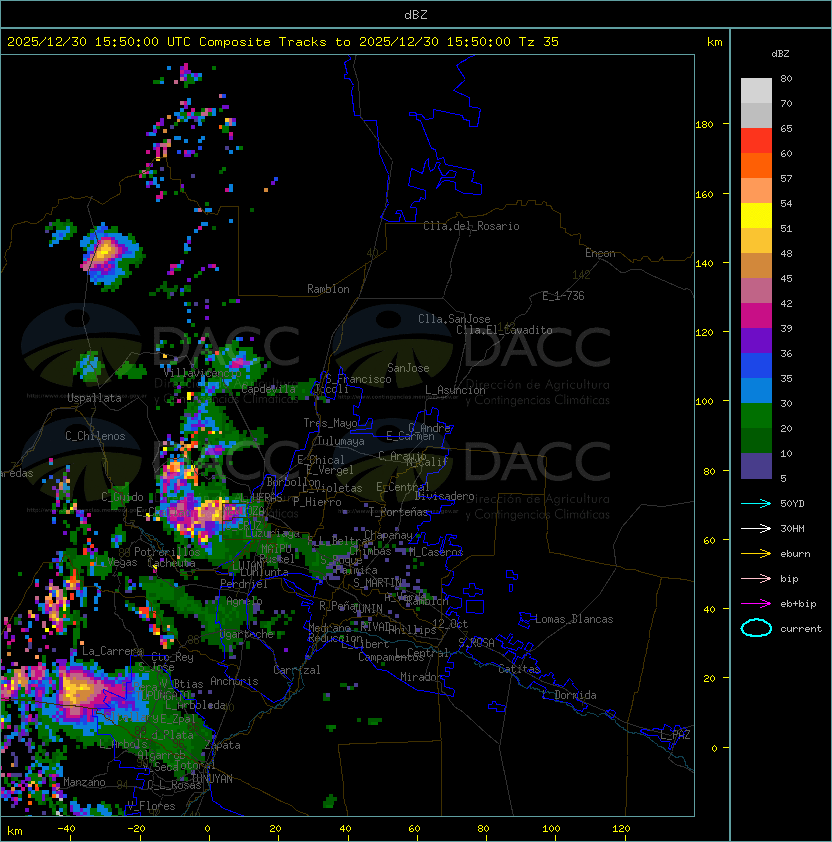Select the green swatch between 30 and 20
The image size is (832, 842).
click(x=756, y=416)
